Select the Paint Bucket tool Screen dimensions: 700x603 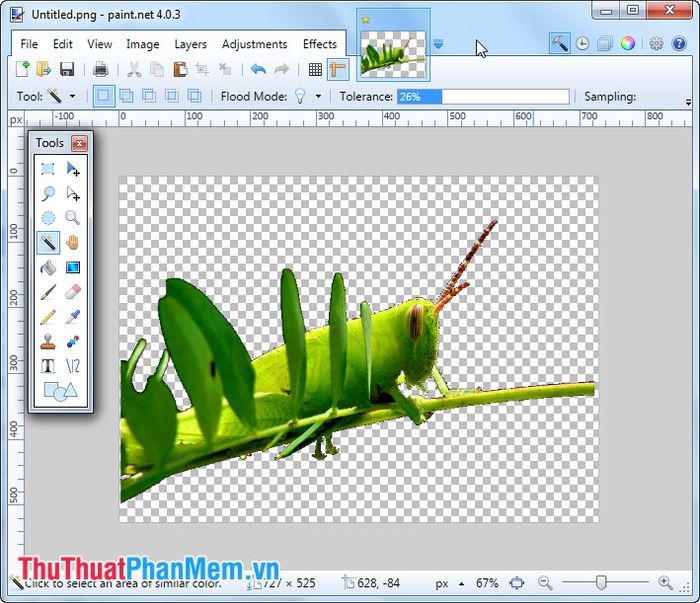point(48,268)
